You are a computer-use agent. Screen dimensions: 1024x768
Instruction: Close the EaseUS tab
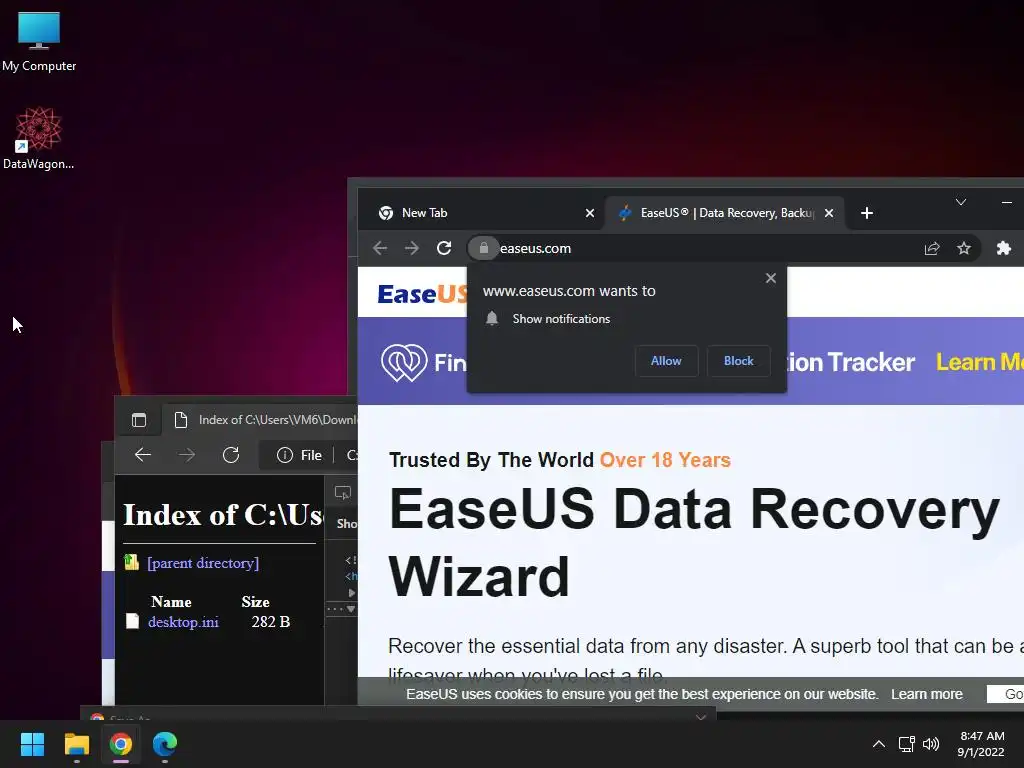point(829,213)
